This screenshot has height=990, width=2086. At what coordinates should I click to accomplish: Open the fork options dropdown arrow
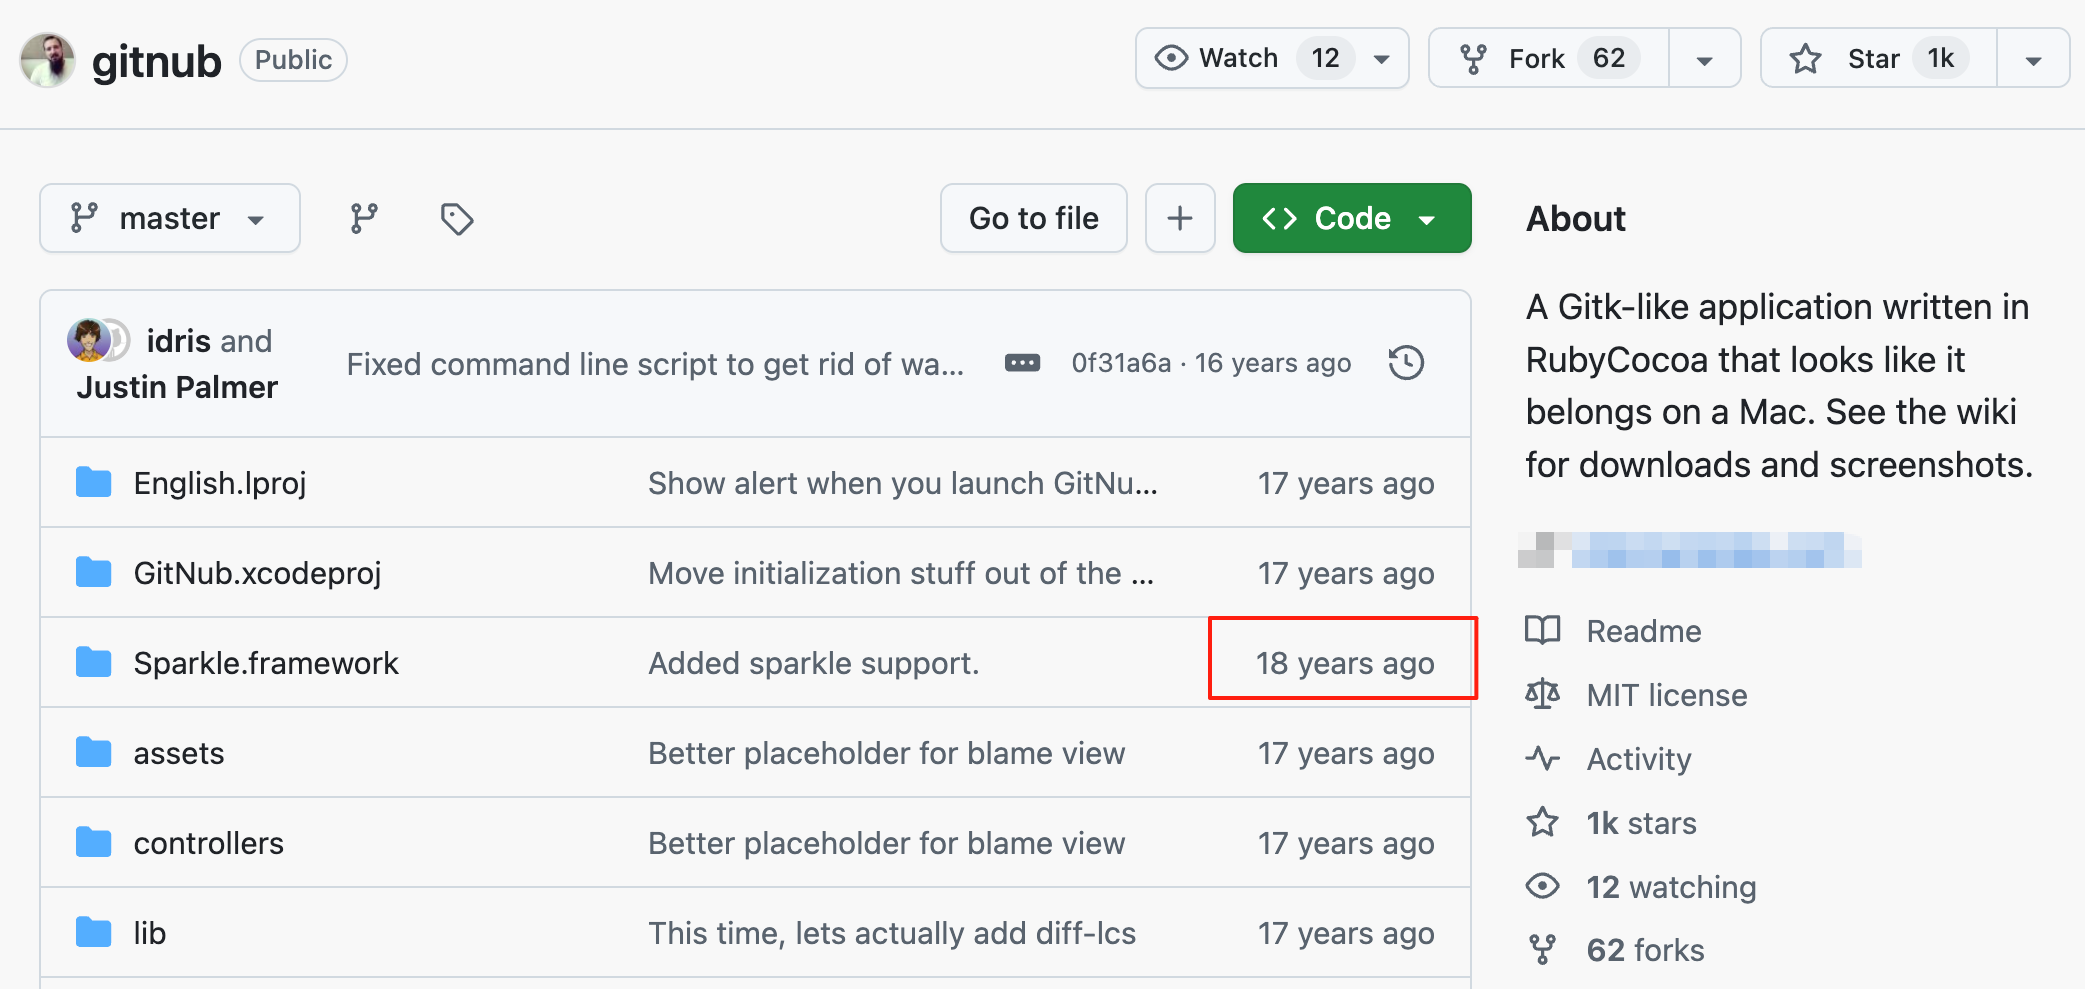click(1705, 60)
